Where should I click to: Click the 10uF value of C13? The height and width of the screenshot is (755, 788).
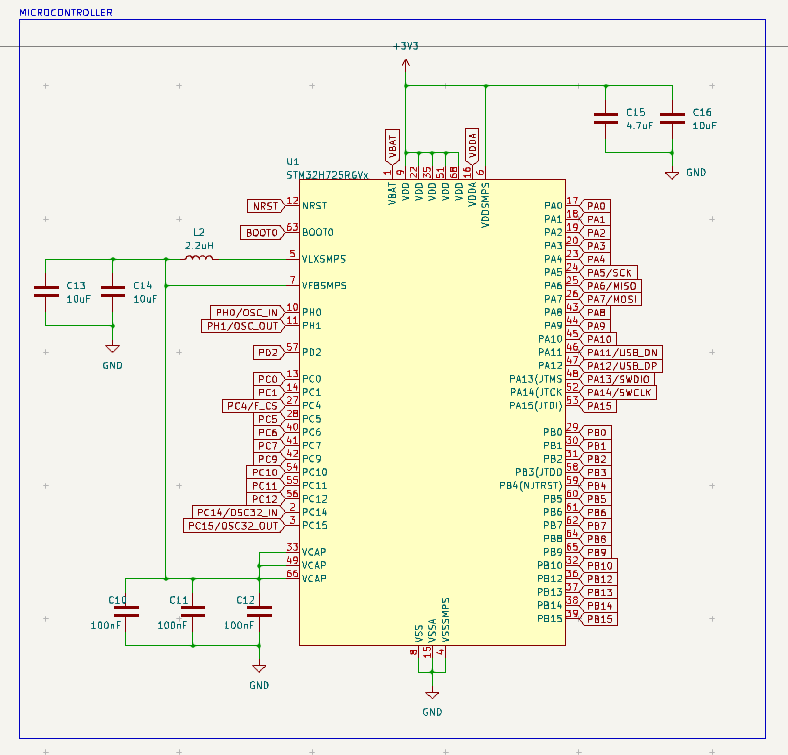[x=78, y=299]
